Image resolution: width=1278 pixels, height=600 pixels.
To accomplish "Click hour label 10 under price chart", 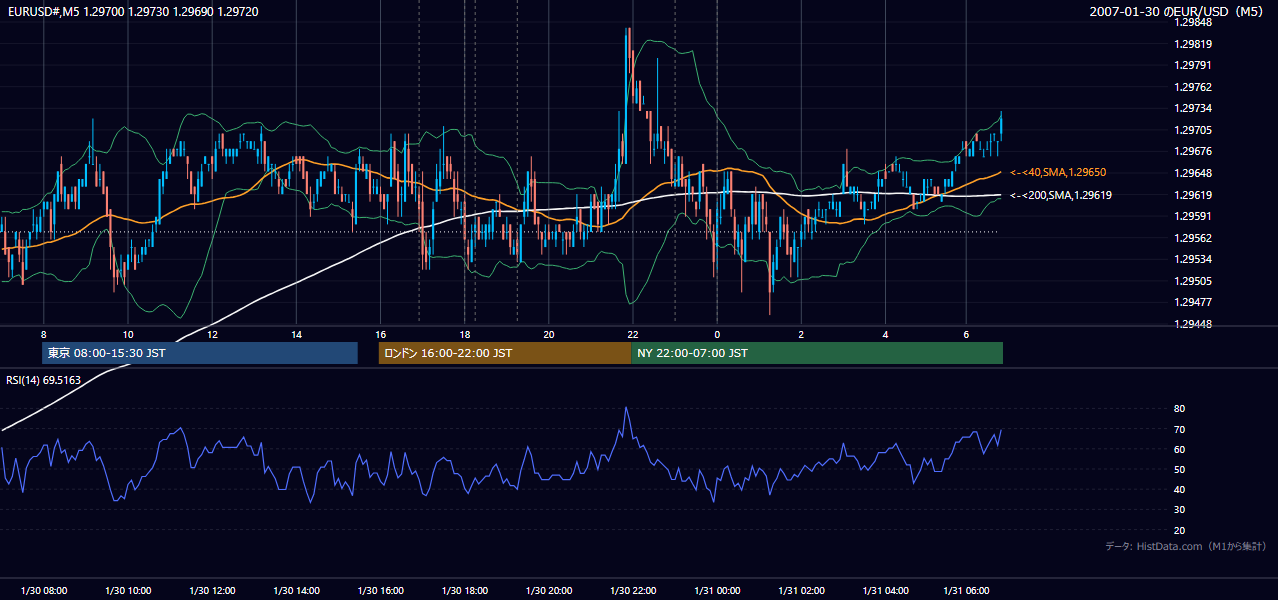I will (x=127, y=334).
